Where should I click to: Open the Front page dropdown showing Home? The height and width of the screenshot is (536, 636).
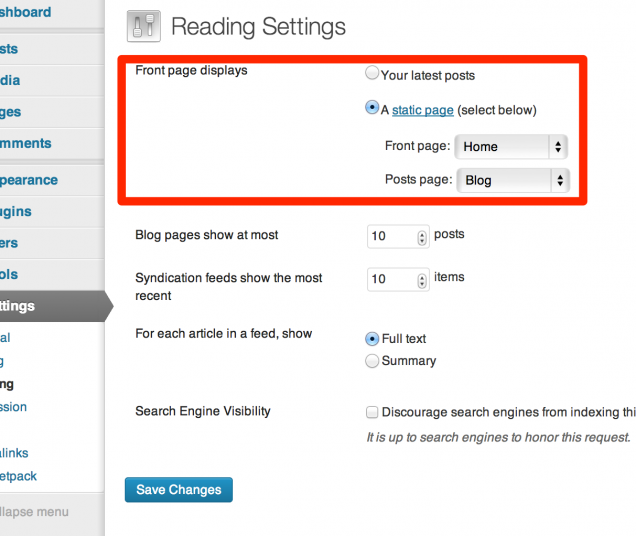pos(511,146)
